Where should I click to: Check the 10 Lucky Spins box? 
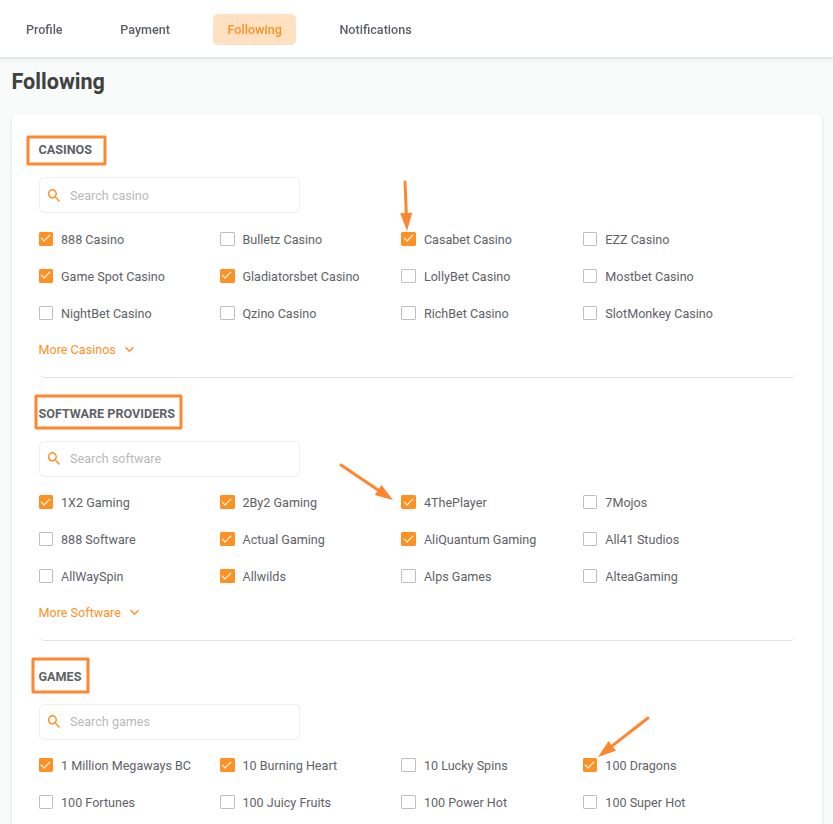[x=409, y=765]
